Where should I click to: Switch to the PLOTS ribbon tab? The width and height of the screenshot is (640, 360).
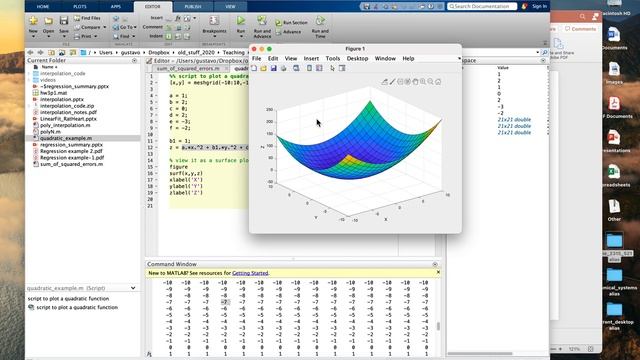[80, 7]
